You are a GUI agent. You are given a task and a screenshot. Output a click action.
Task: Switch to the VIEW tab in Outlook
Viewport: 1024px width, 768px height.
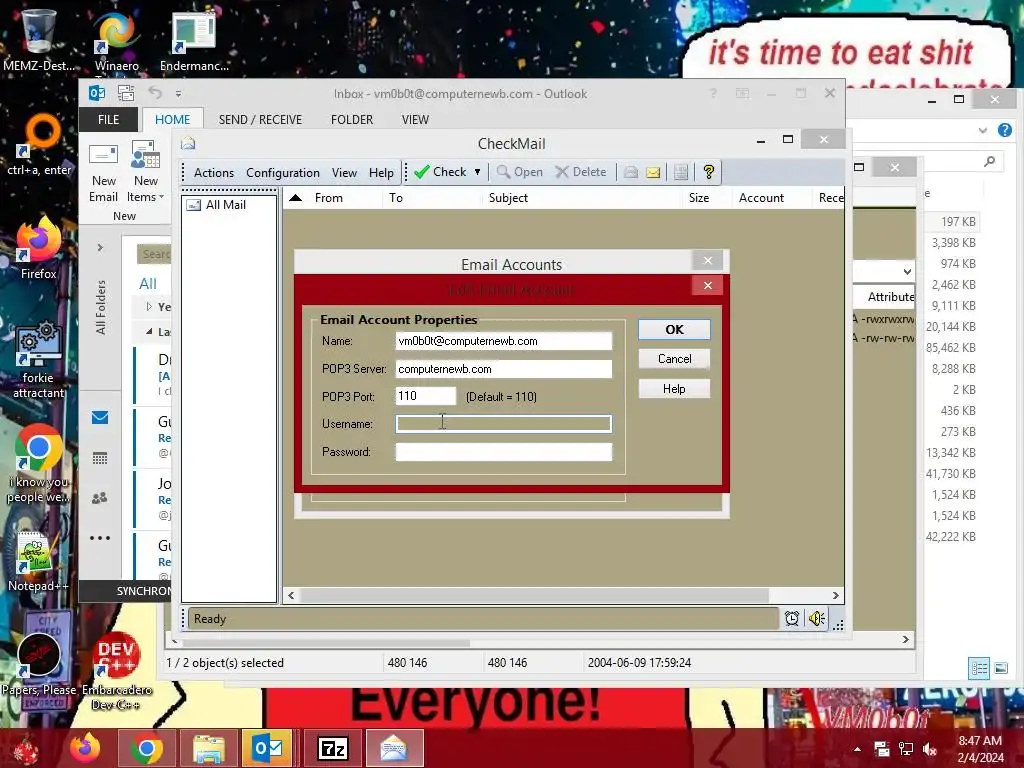[x=415, y=120]
